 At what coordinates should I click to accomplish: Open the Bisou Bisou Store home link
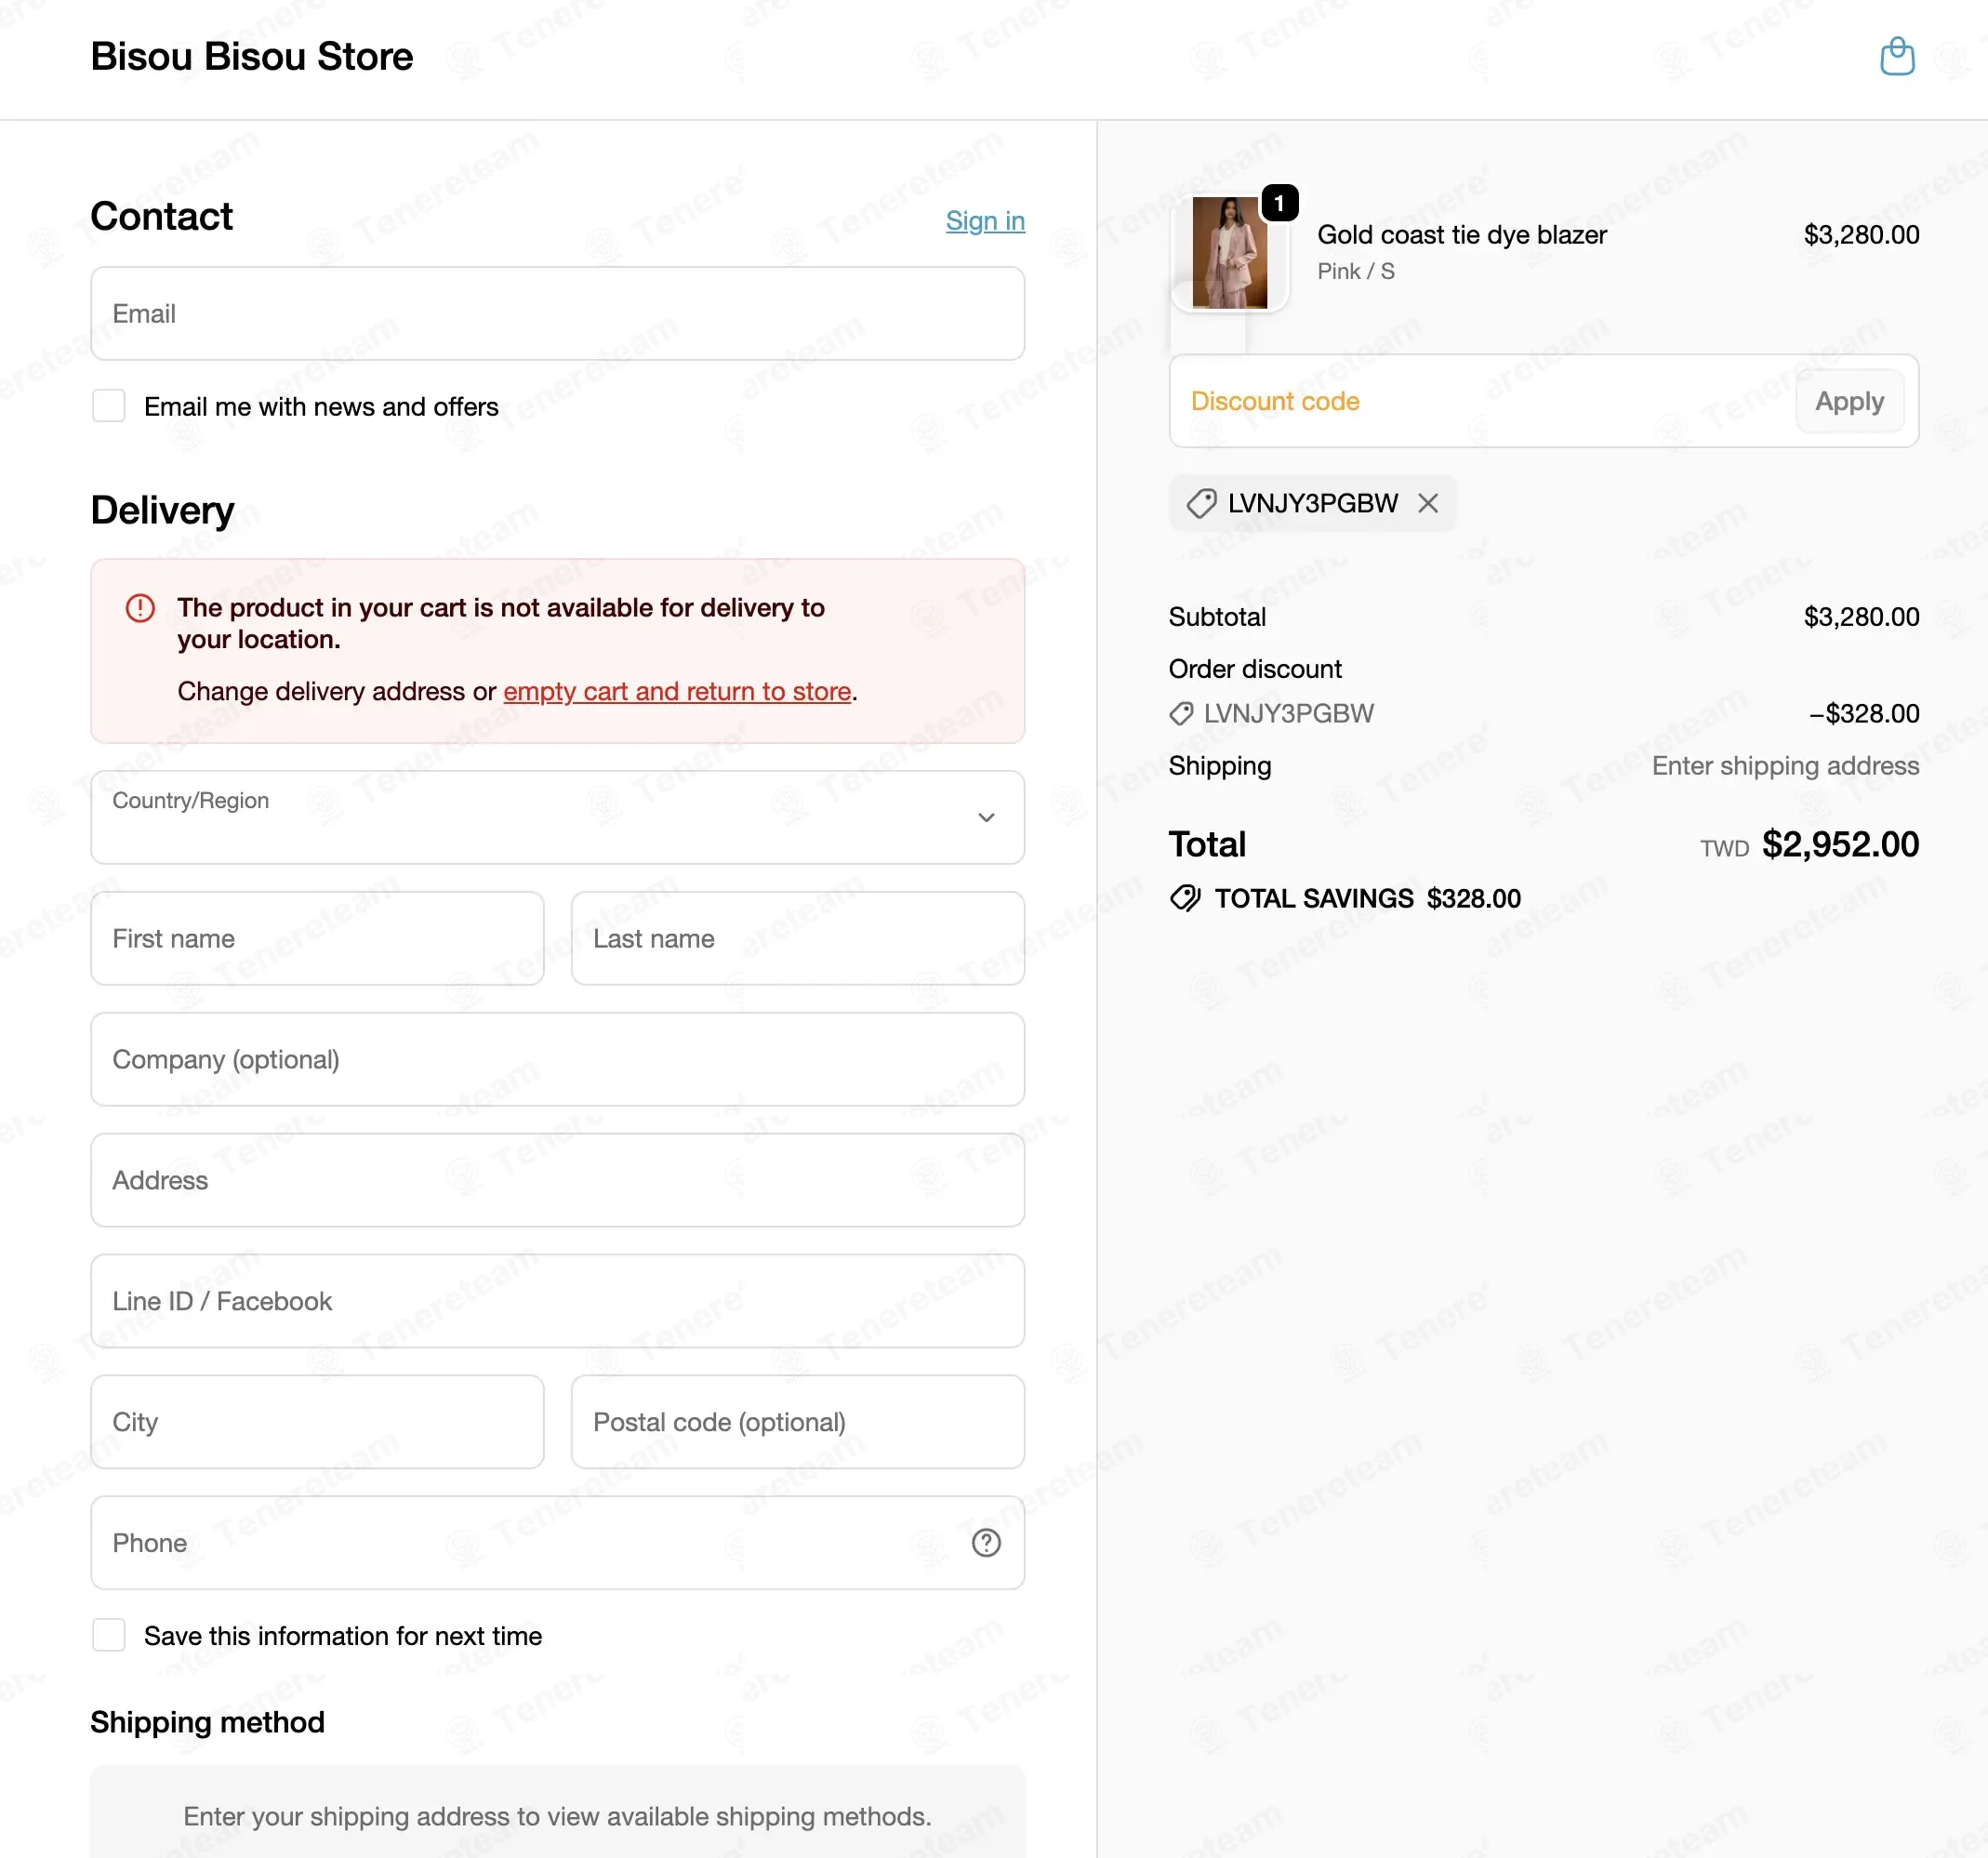tap(252, 57)
